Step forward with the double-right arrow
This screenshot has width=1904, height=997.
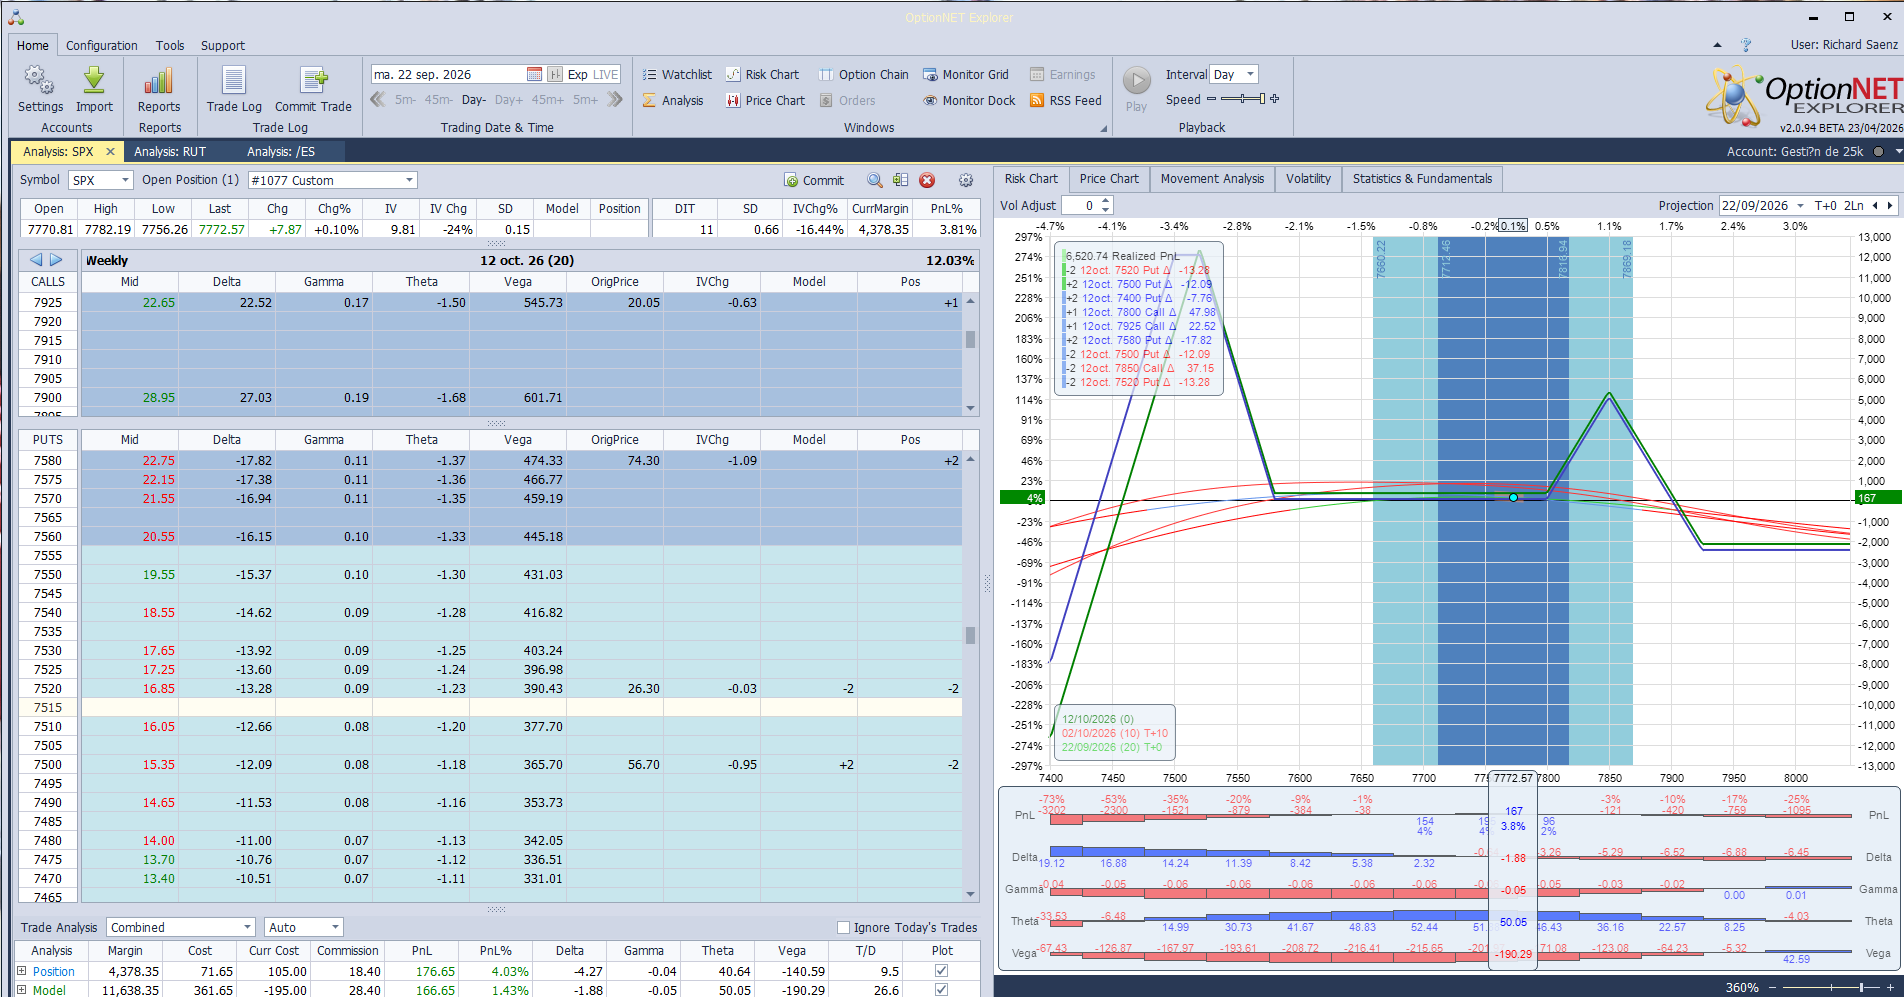(615, 99)
